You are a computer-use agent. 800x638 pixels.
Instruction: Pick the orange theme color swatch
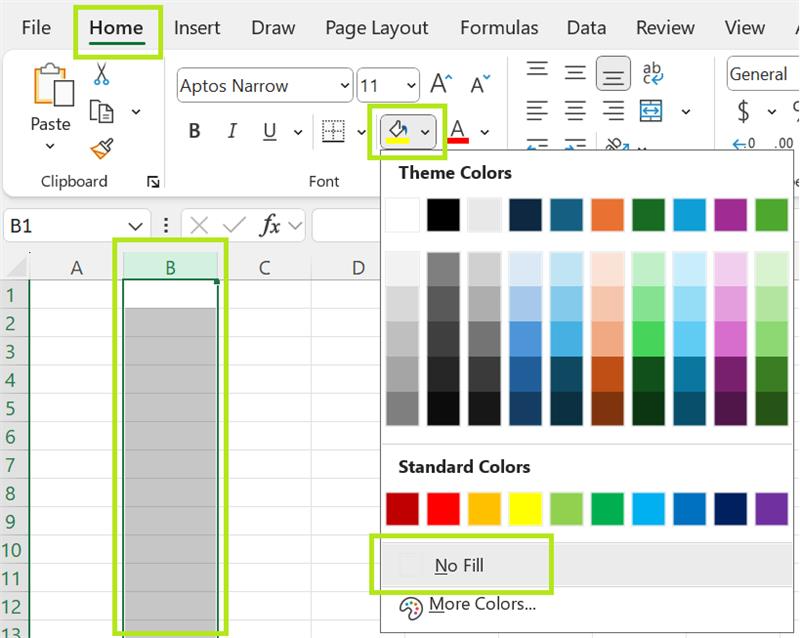click(607, 215)
